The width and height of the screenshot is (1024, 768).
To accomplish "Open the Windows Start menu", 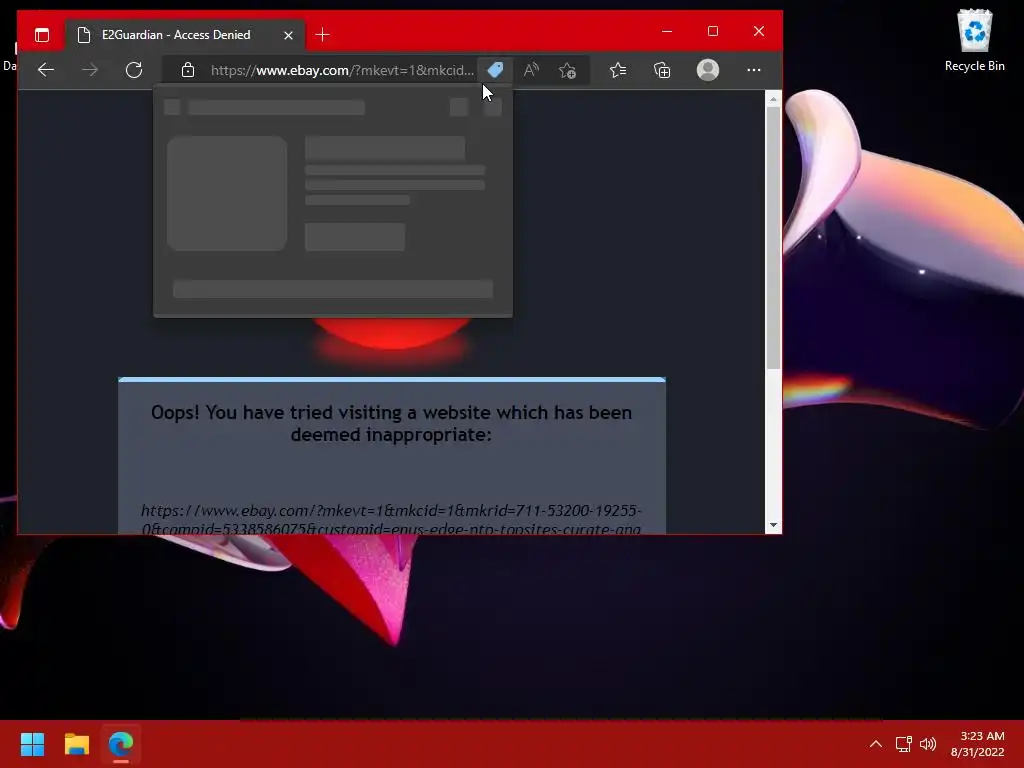I will 32,744.
